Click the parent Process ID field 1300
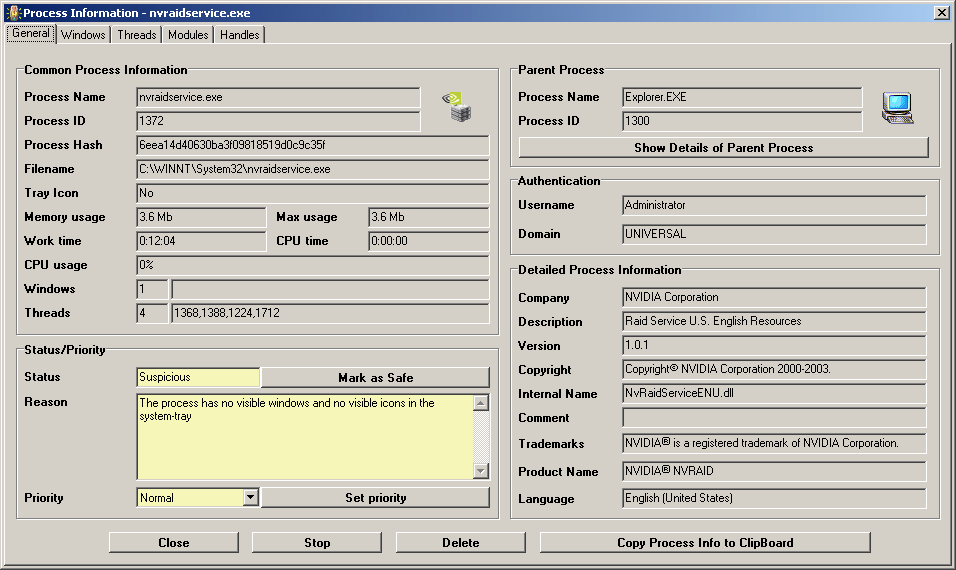The width and height of the screenshot is (956, 570). coord(742,121)
